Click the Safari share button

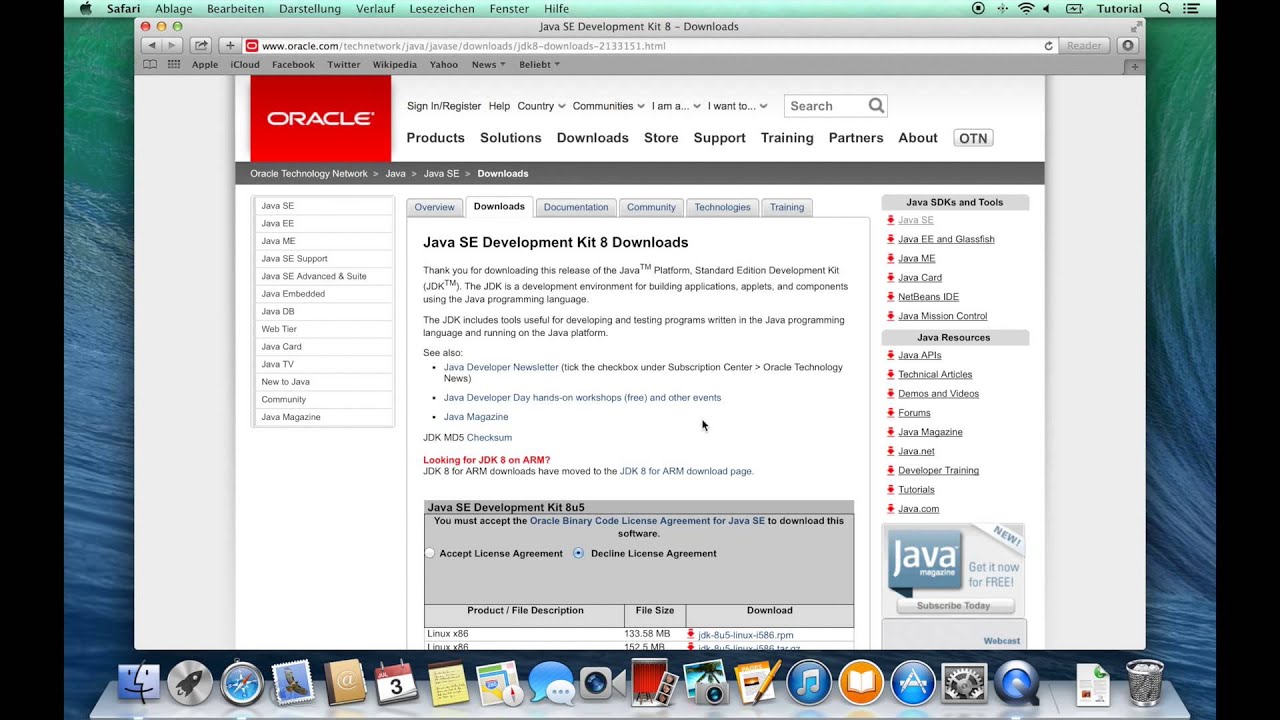201,45
